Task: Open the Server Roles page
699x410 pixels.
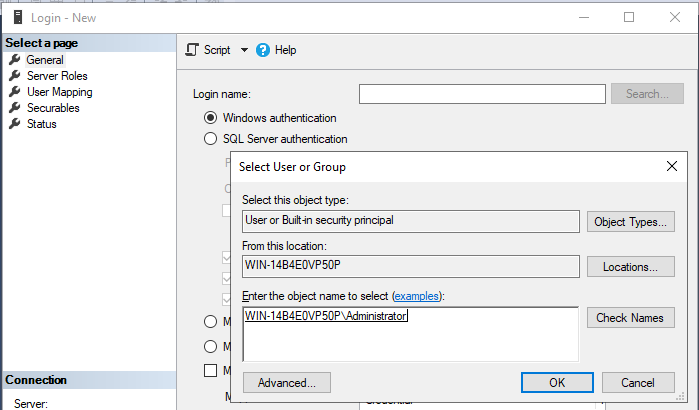Action: pyautogui.click(x=57, y=76)
